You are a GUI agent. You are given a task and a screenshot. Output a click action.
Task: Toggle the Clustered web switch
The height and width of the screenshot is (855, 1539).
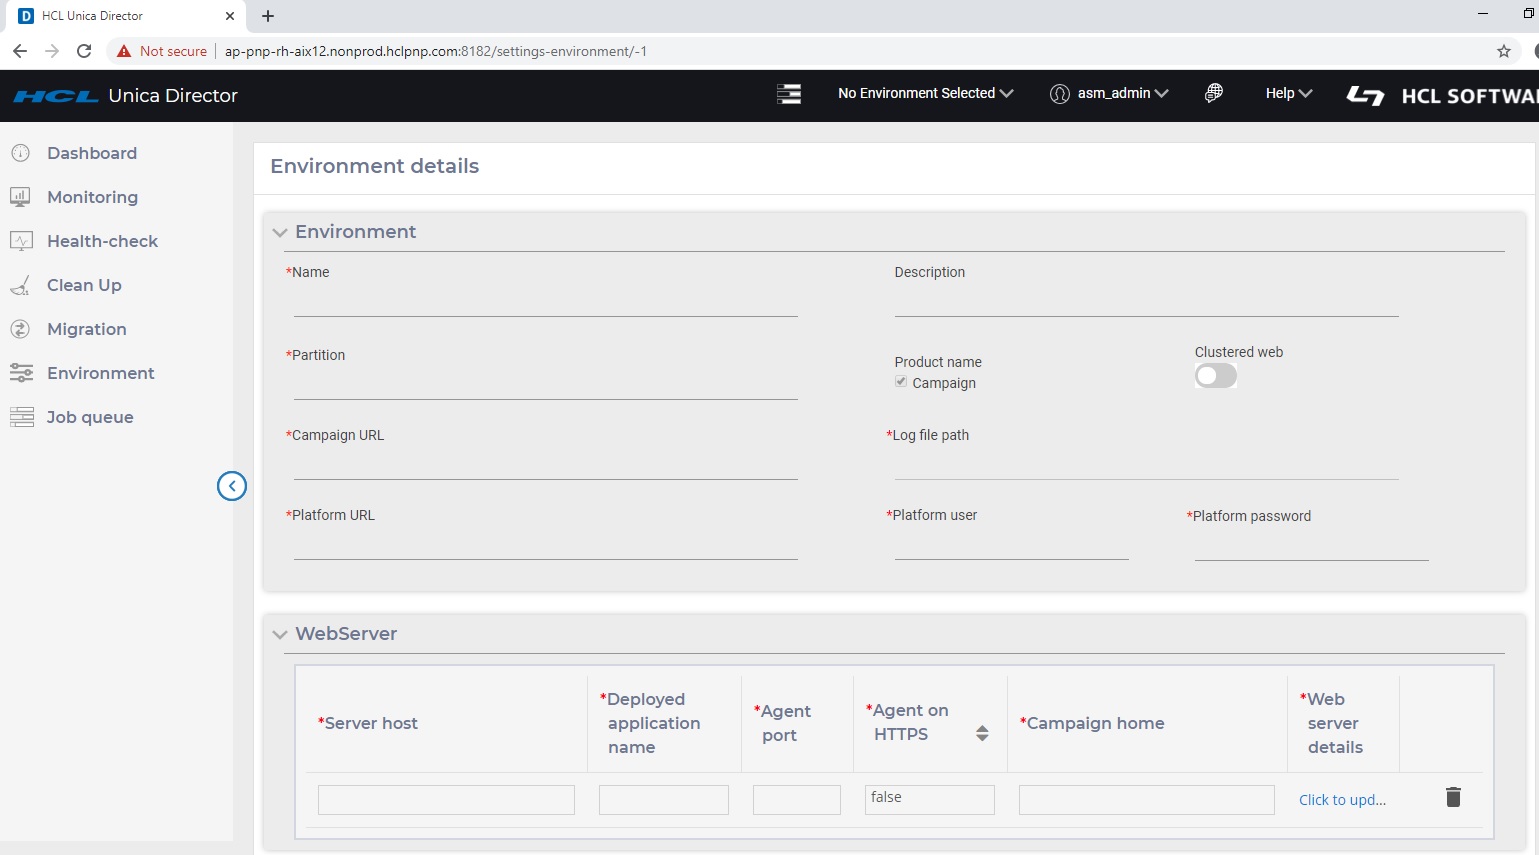1215,376
